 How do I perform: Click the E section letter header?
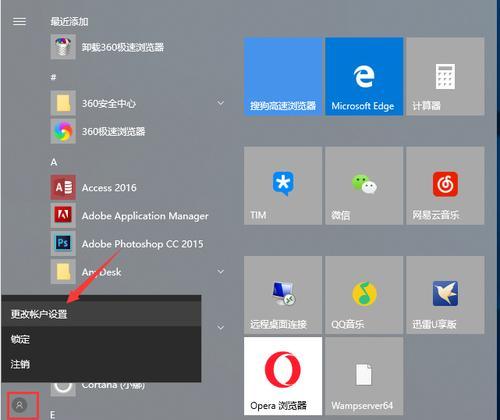pyautogui.click(x=53, y=415)
